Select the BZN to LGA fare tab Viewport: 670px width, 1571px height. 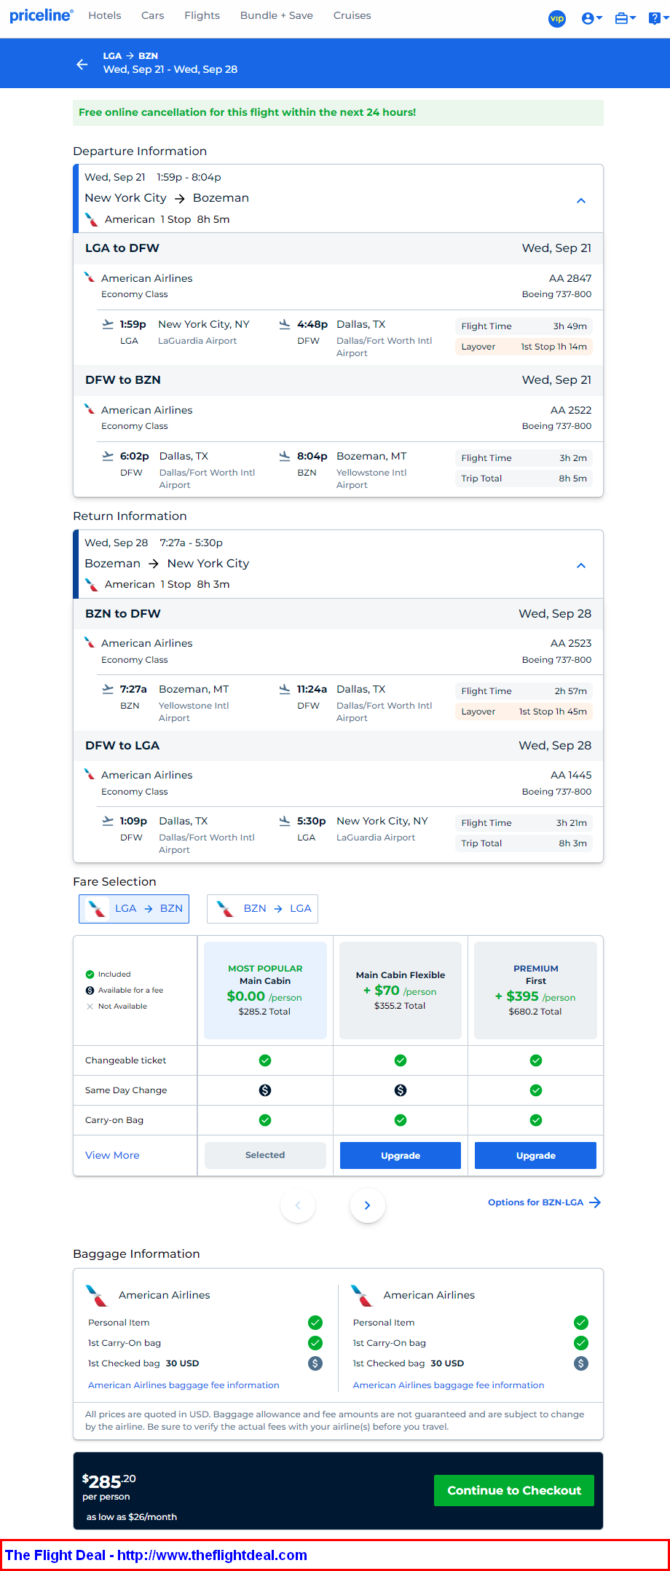coord(262,908)
